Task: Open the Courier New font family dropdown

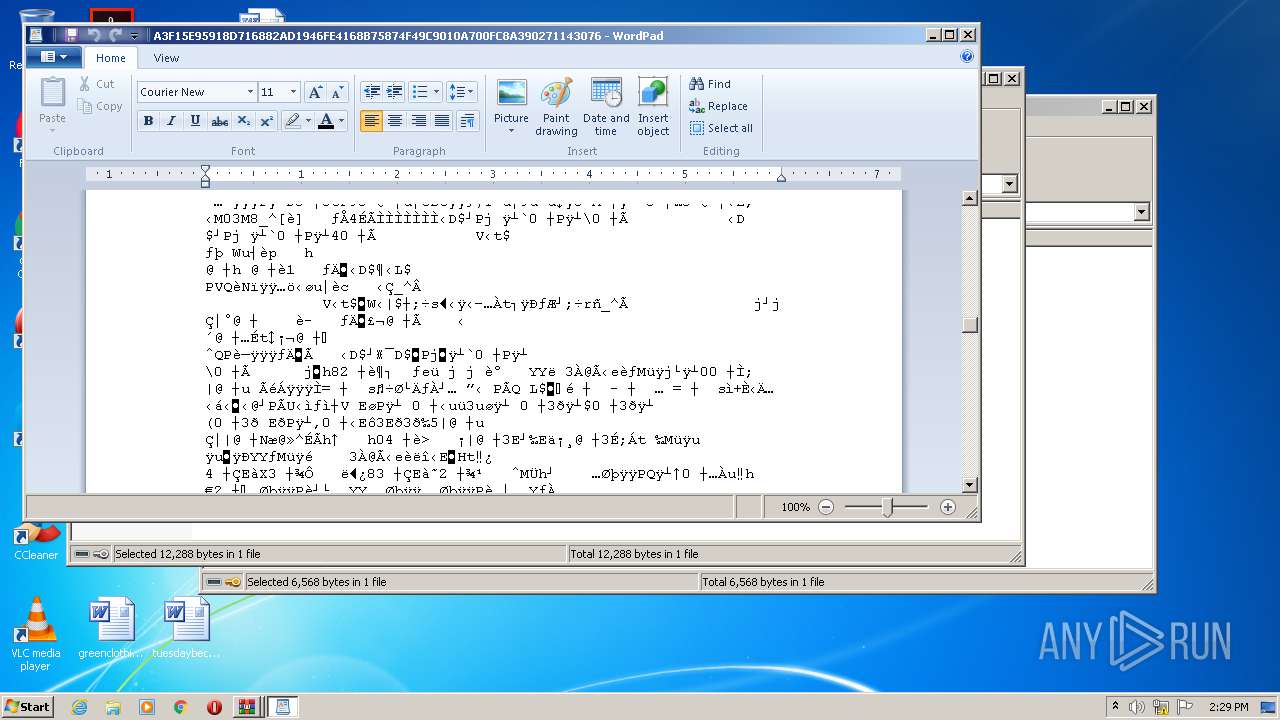Action: click(x=250, y=92)
